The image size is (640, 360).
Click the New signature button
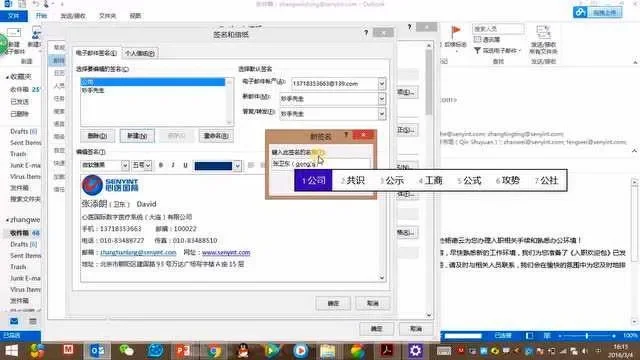137,136
